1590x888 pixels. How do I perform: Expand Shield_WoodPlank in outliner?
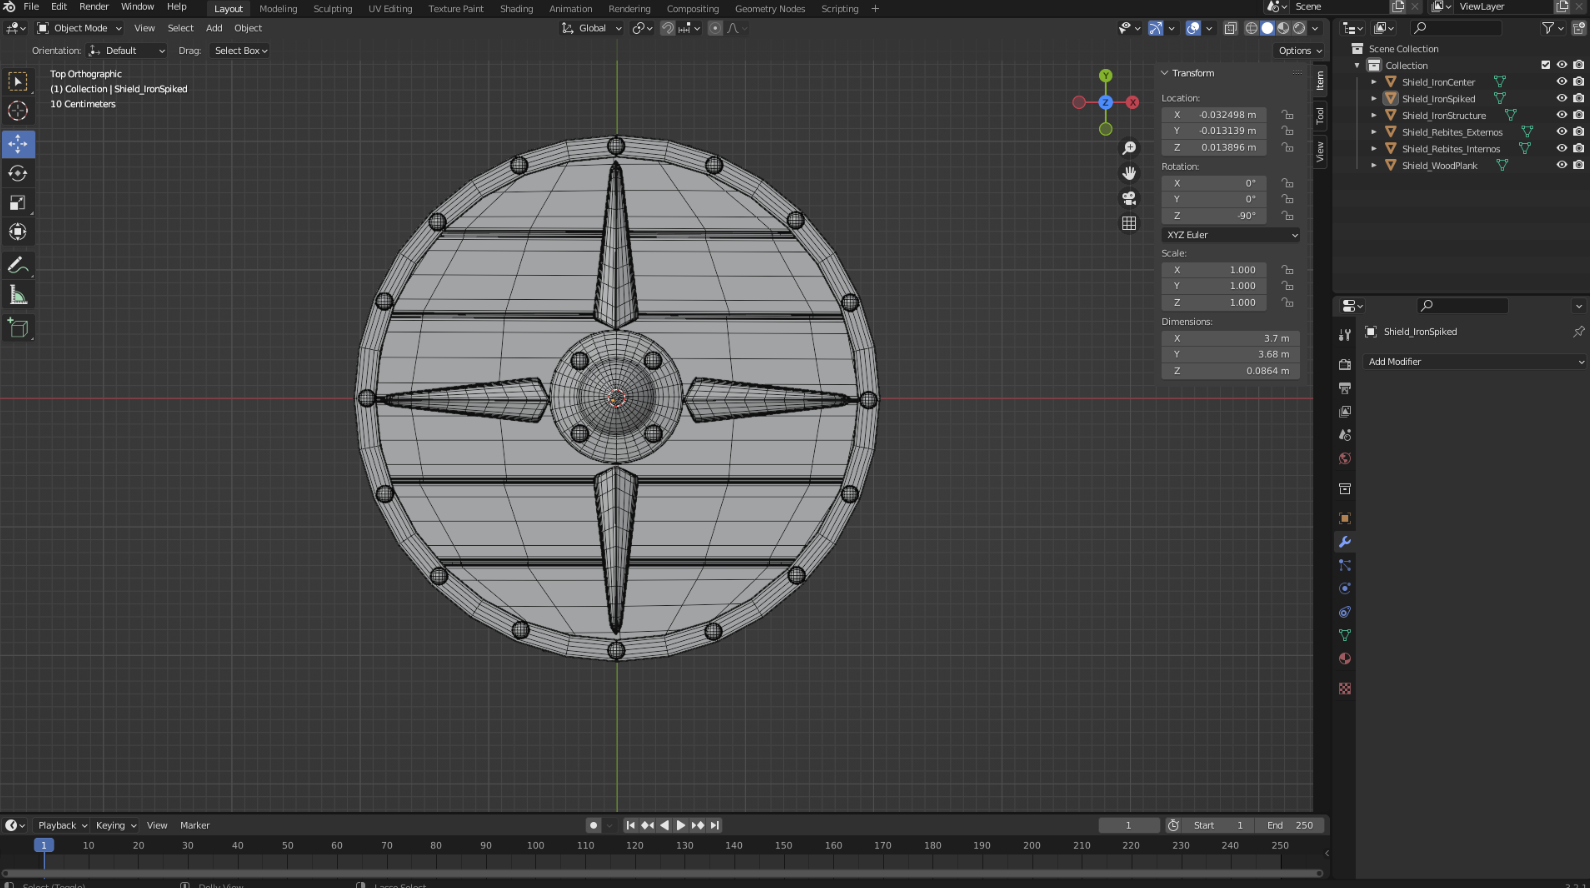(x=1374, y=165)
